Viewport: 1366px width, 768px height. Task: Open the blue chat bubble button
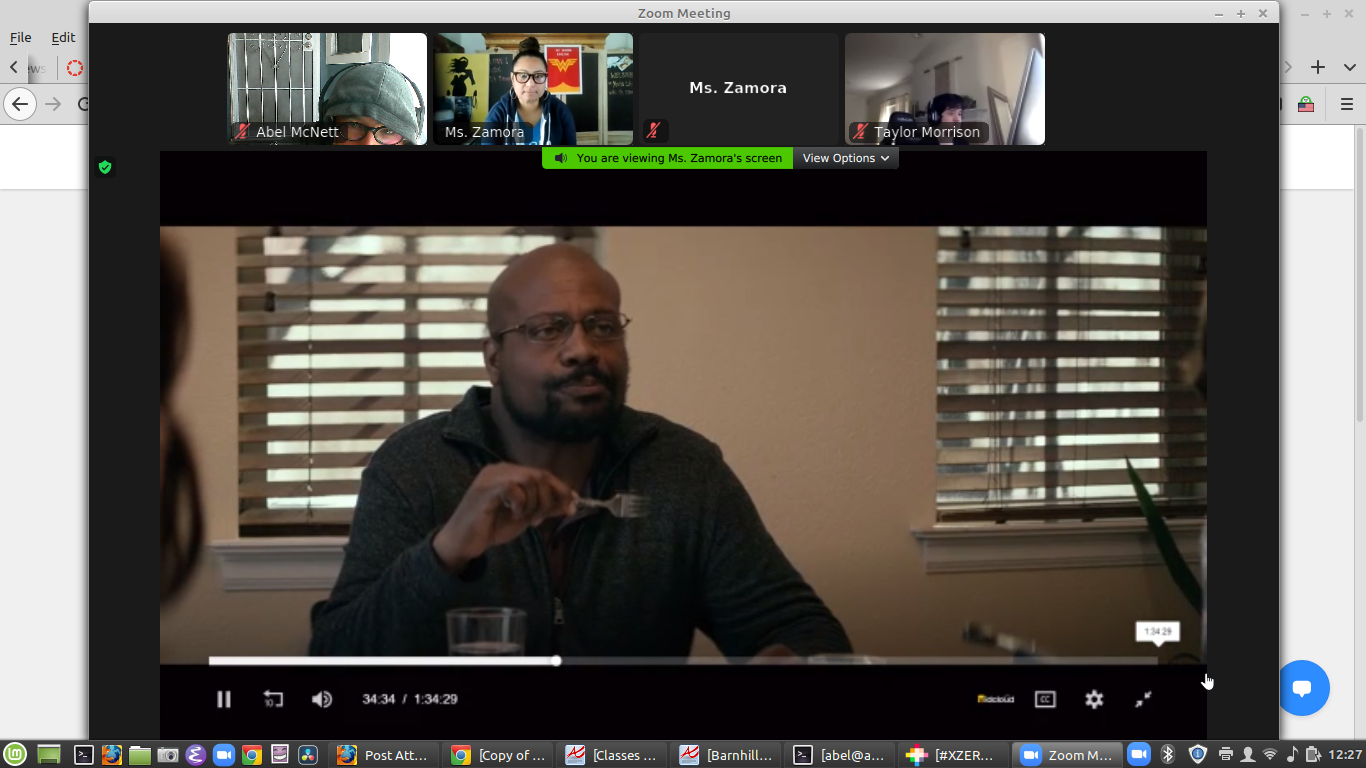click(1302, 688)
